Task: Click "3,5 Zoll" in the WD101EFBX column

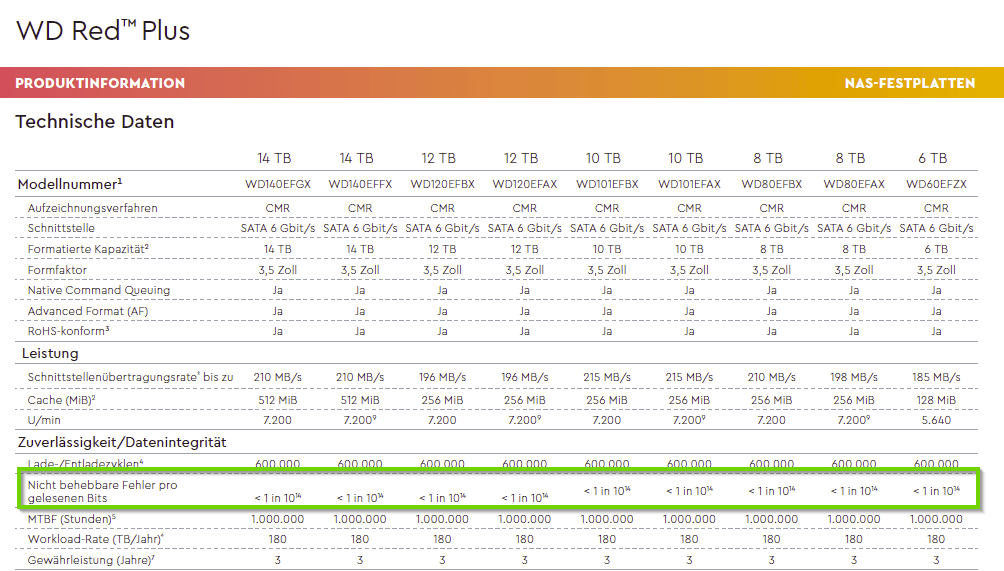Action: [607, 270]
